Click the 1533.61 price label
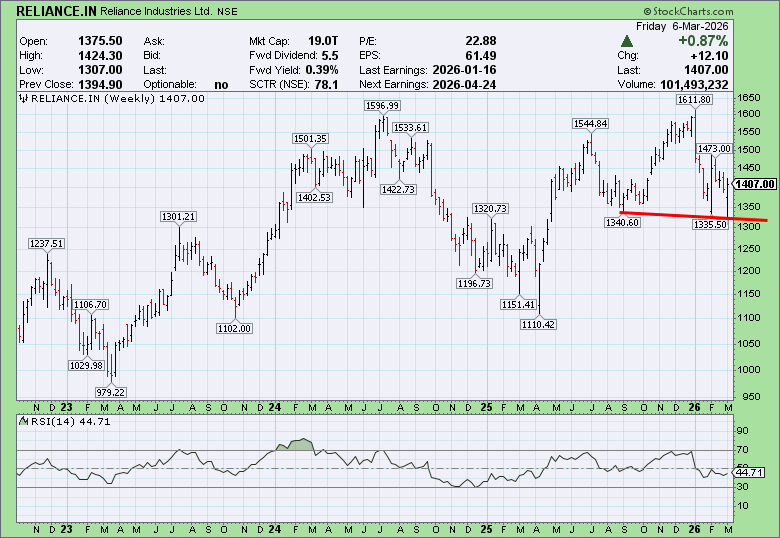 [x=410, y=128]
